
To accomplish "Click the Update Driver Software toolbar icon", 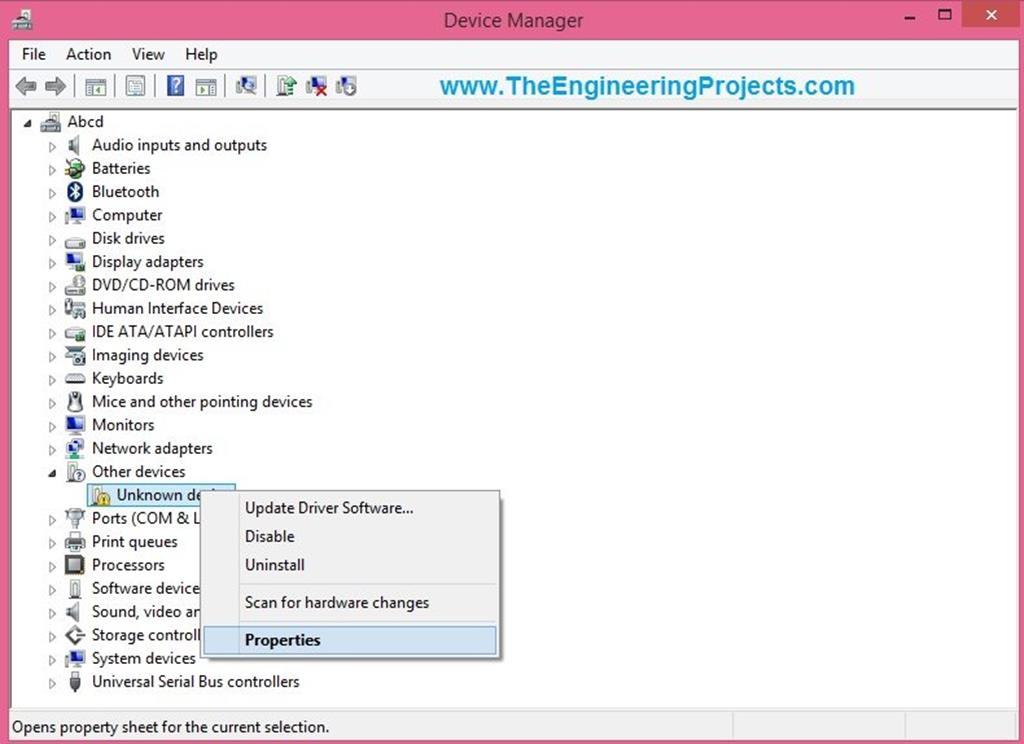I will (286, 86).
